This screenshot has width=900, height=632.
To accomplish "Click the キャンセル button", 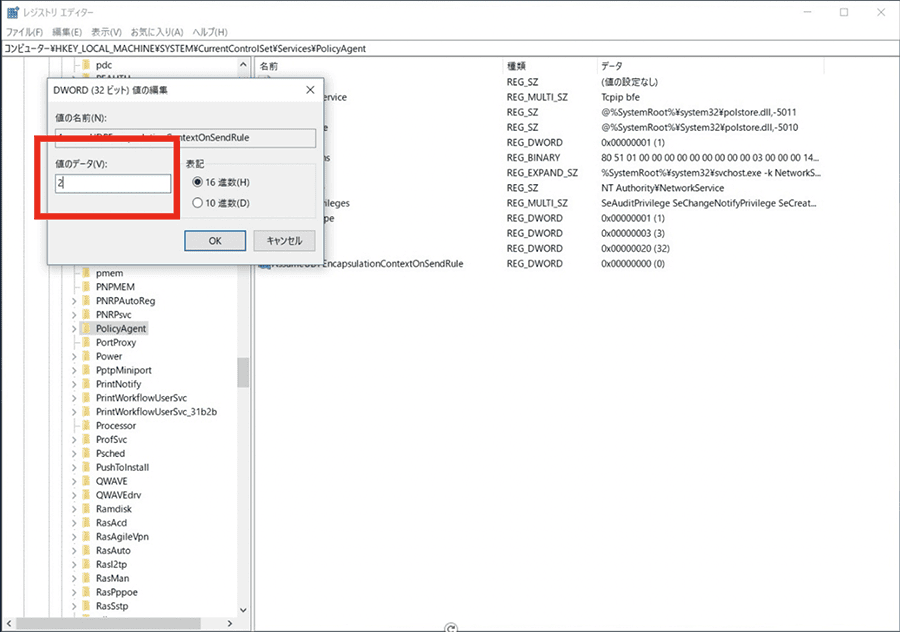I will 284,241.
